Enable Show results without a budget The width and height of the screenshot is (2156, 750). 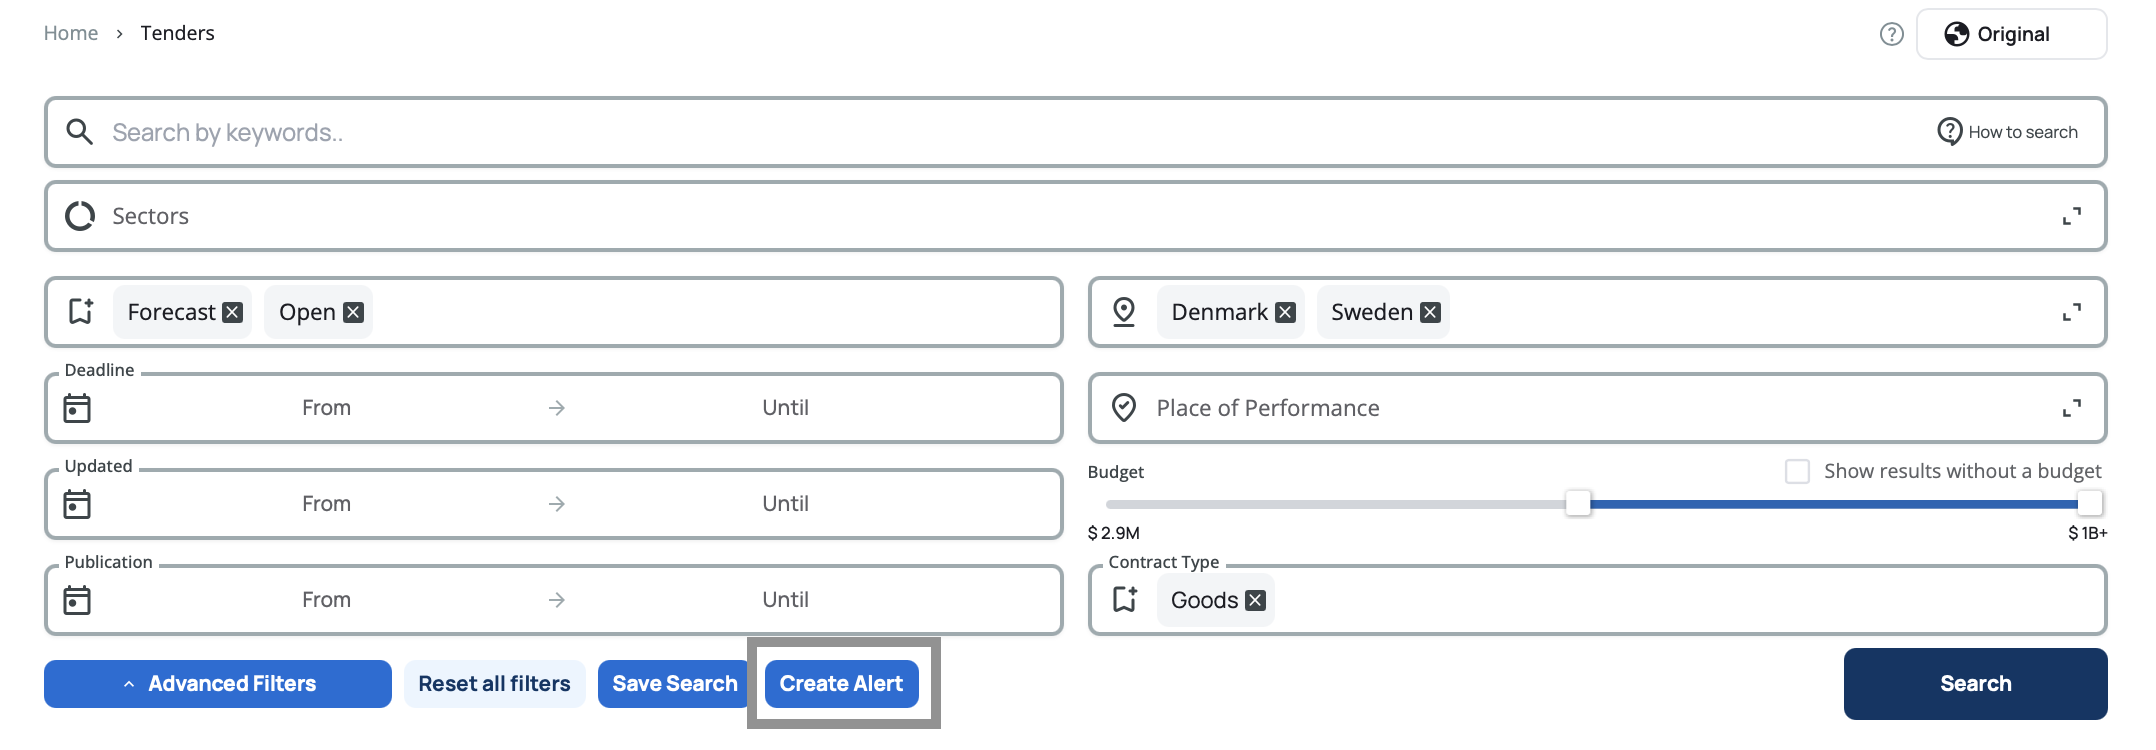[x=1797, y=471]
